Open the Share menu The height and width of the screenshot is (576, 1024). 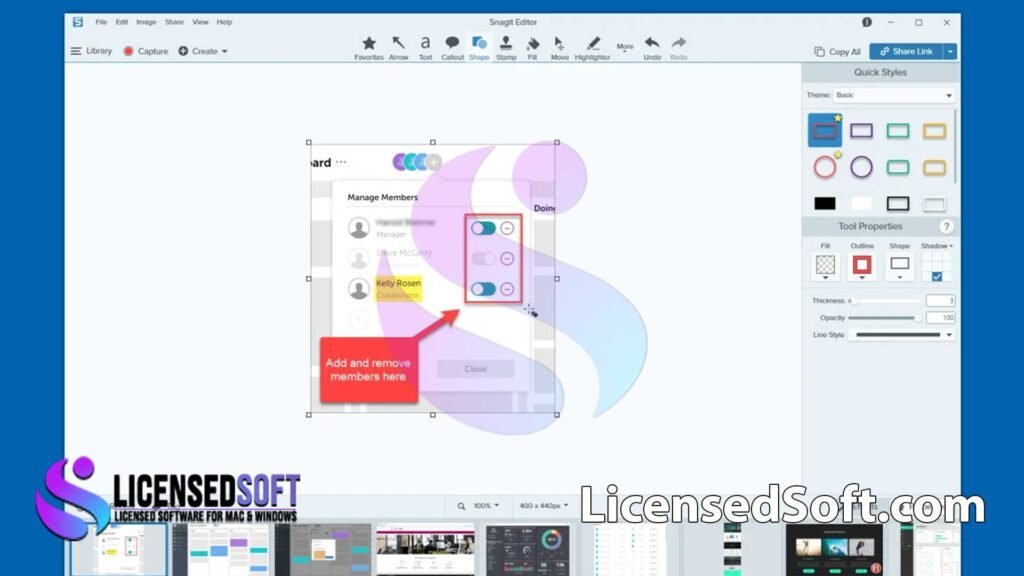tap(174, 22)
